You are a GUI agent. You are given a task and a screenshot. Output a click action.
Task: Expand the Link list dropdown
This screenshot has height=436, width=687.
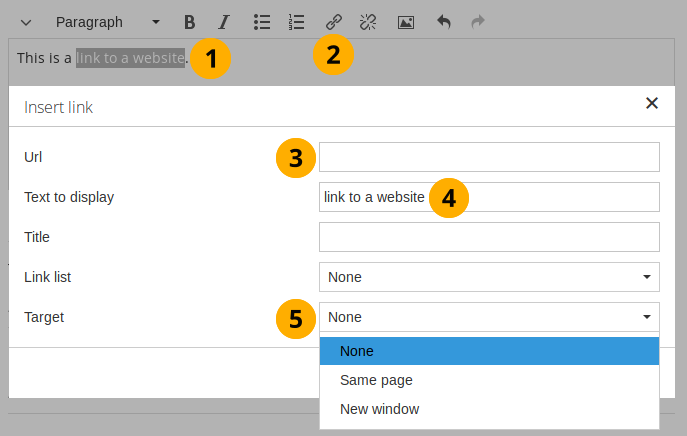489,277
